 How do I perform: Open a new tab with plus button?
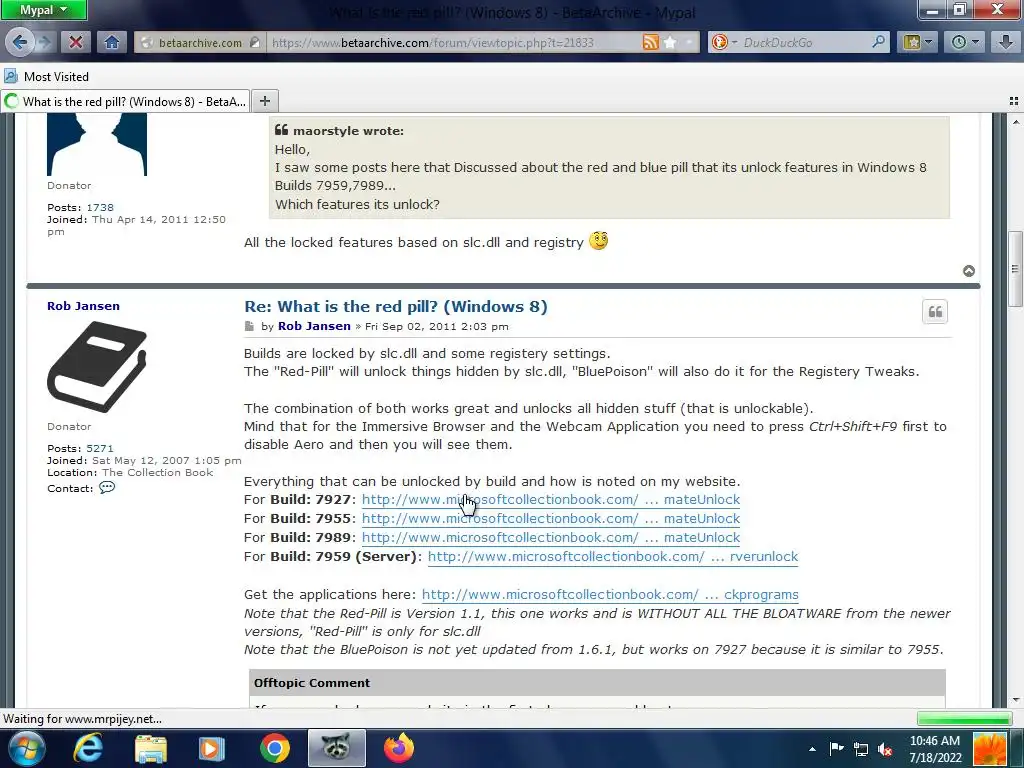tap(264, 101)
